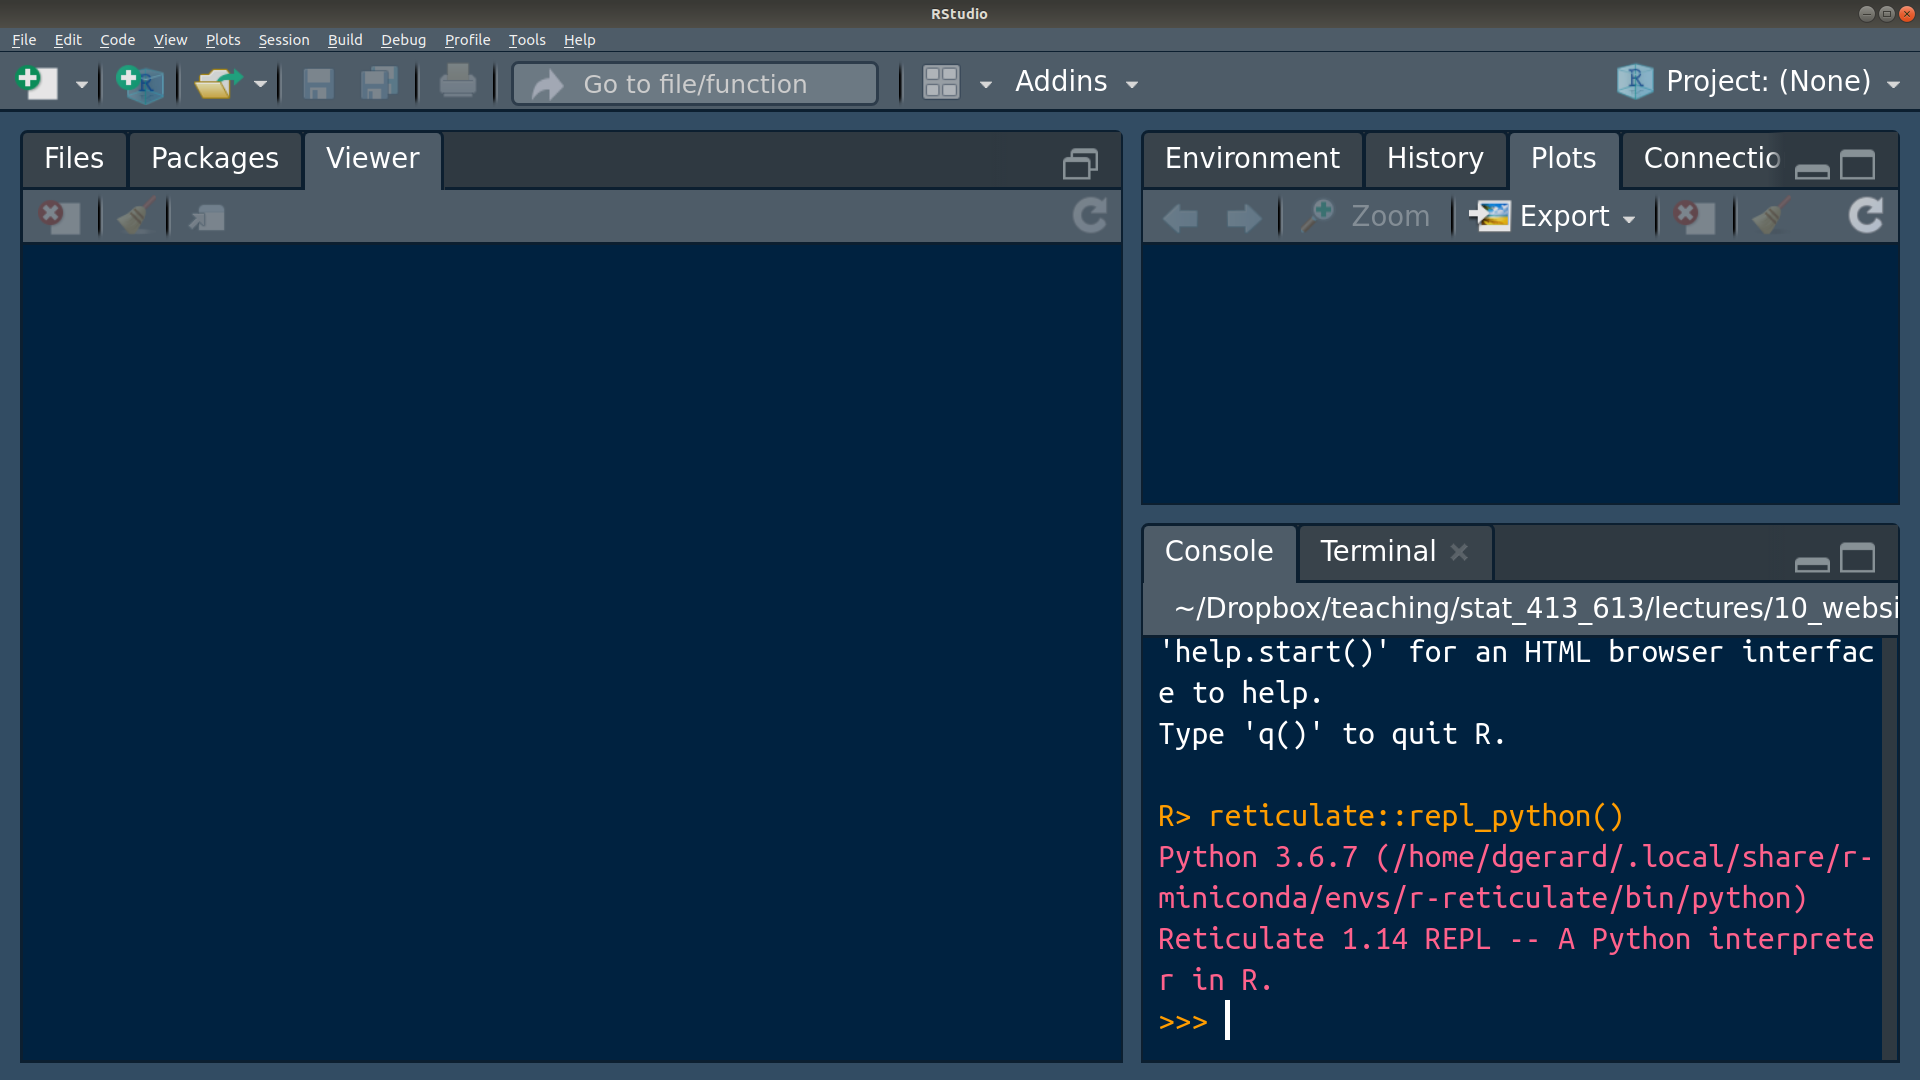1920x1080 pixels.
Task: Click the plot Zoom button
Action: pos(1365,216)
